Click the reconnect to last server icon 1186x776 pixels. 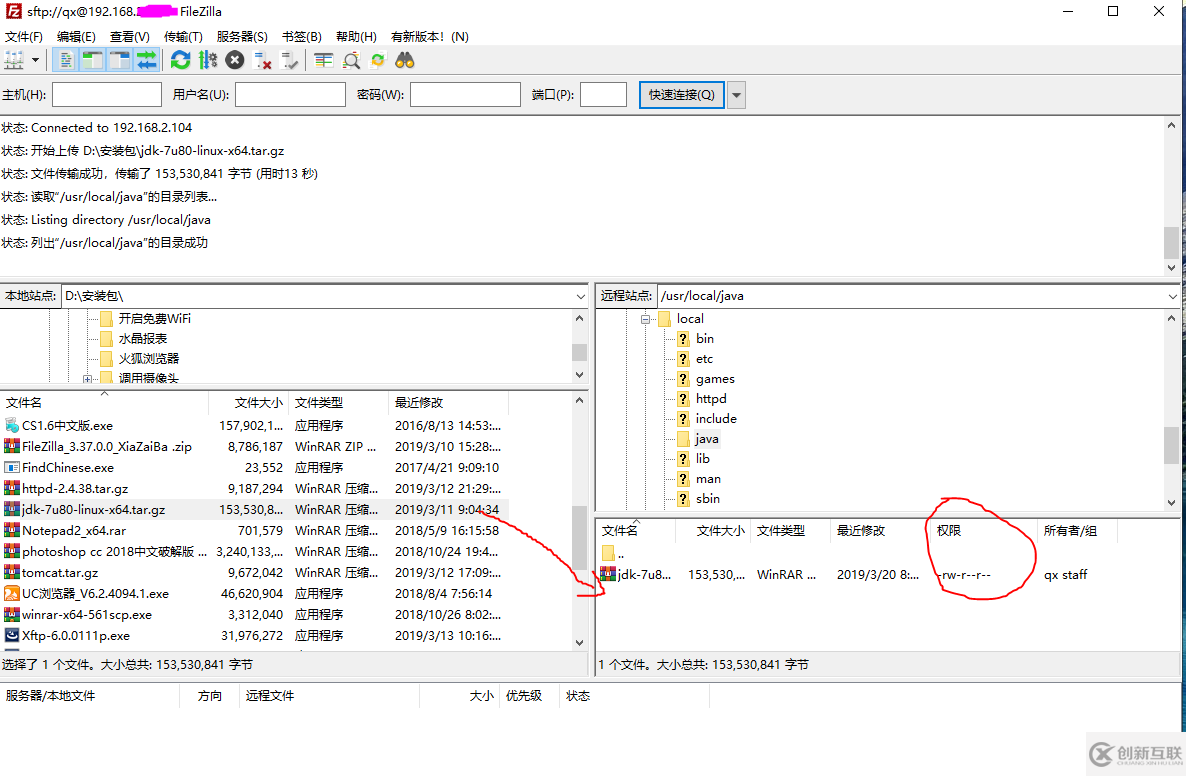tap(290, 60)
